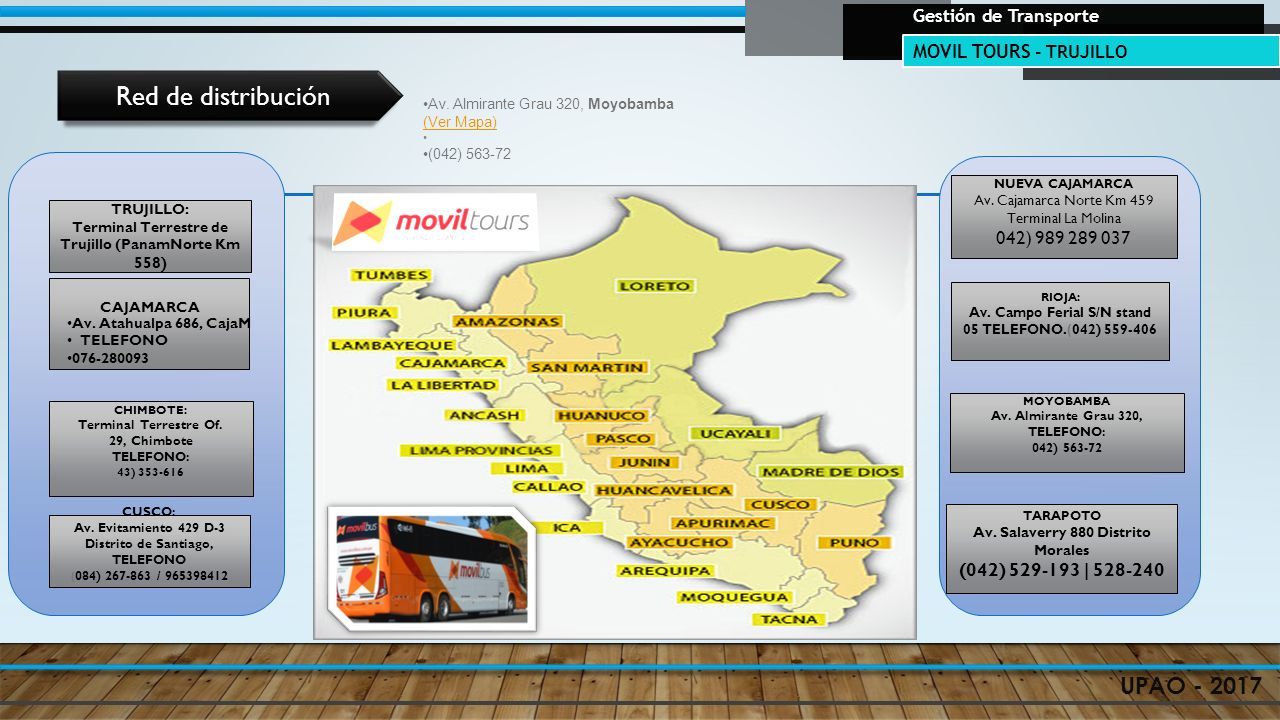
Task: Click the LA LIBERTAD label on the map
Action: coord(443,385)
